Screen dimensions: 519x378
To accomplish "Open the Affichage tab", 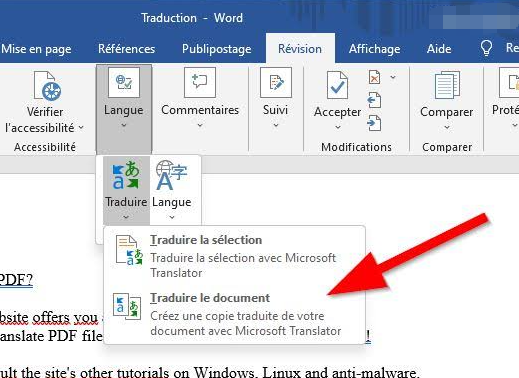I will 375,49.
